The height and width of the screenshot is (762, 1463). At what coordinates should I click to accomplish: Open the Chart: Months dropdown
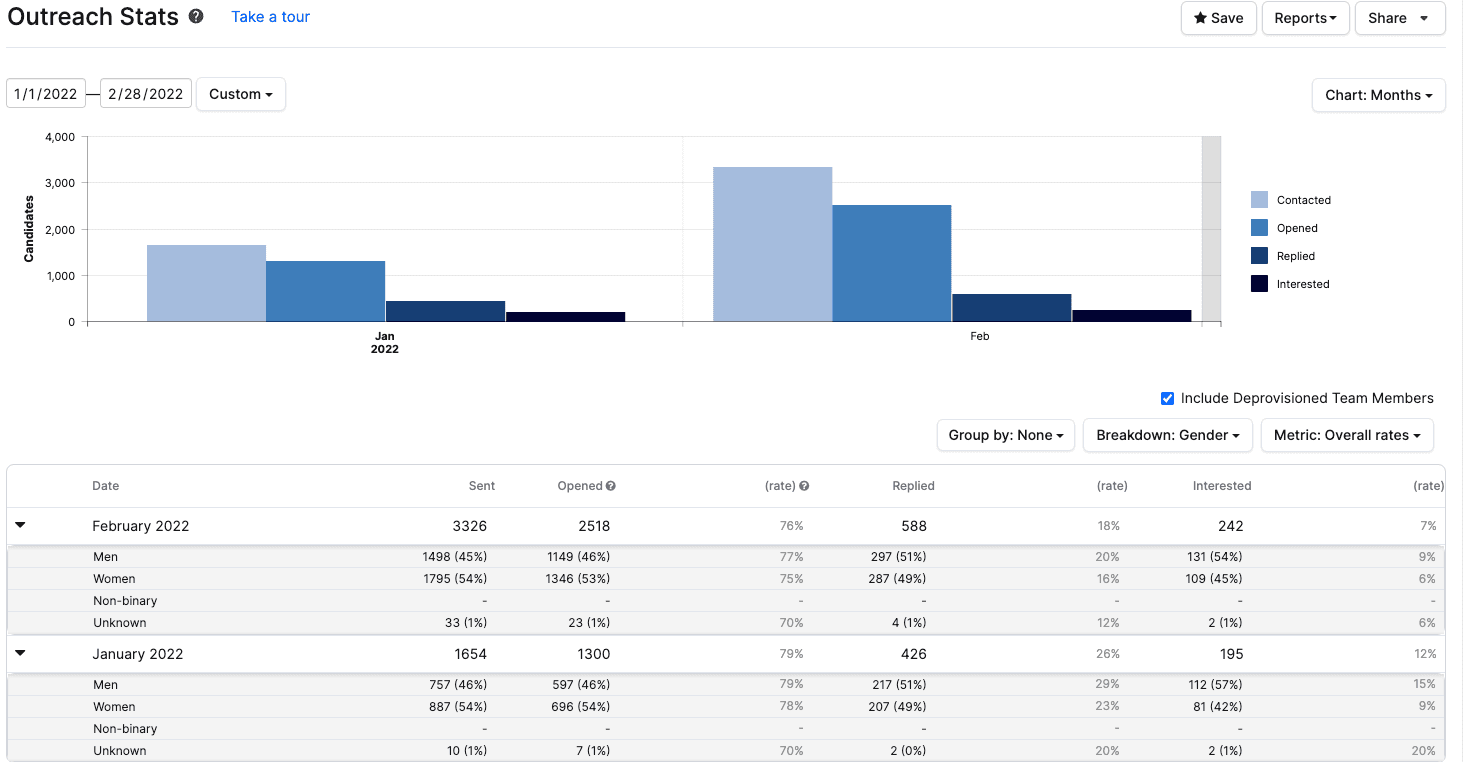tap(1378, 95)
